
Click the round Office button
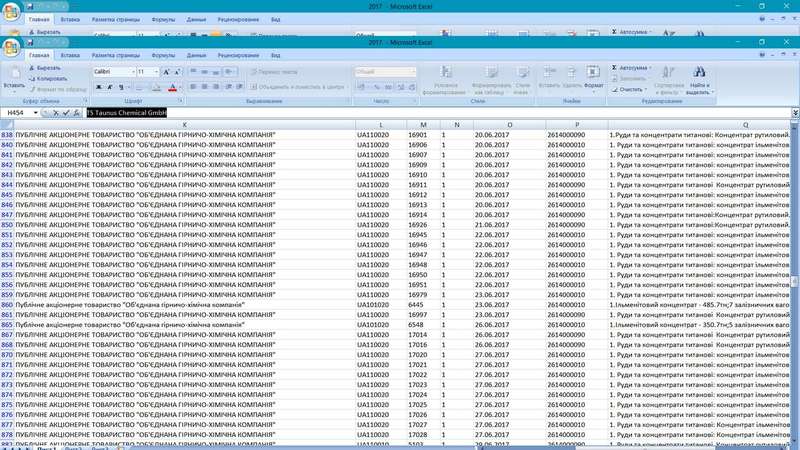13,48
